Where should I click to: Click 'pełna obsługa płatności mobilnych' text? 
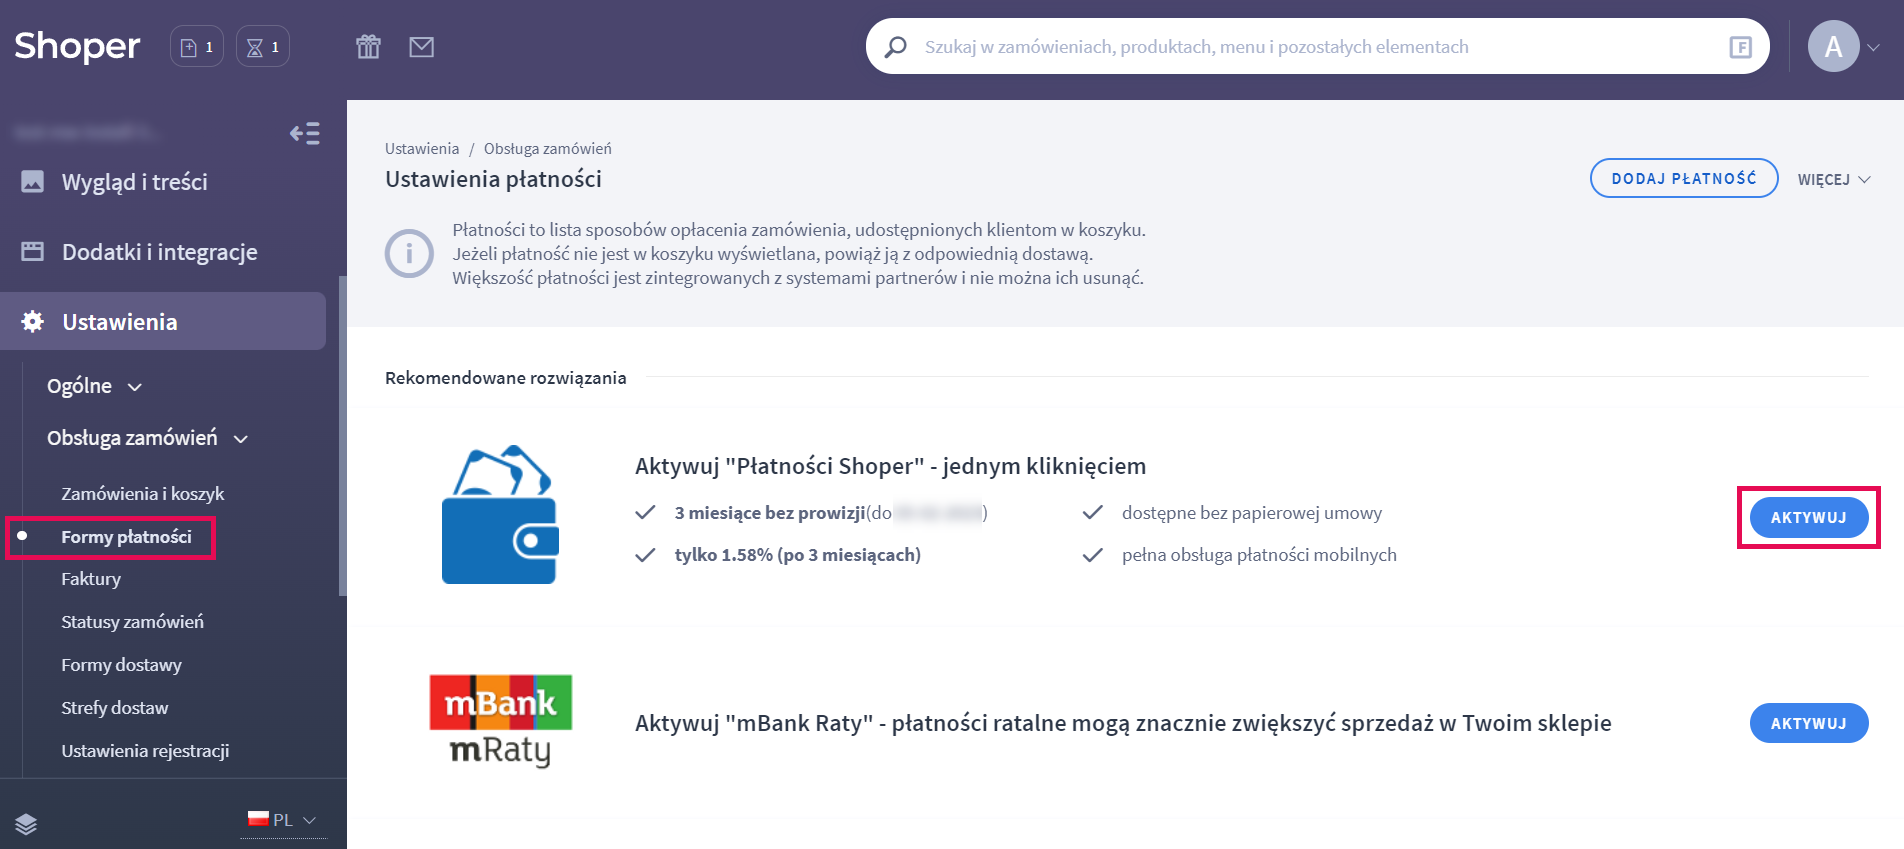[x=1259, y=555]
